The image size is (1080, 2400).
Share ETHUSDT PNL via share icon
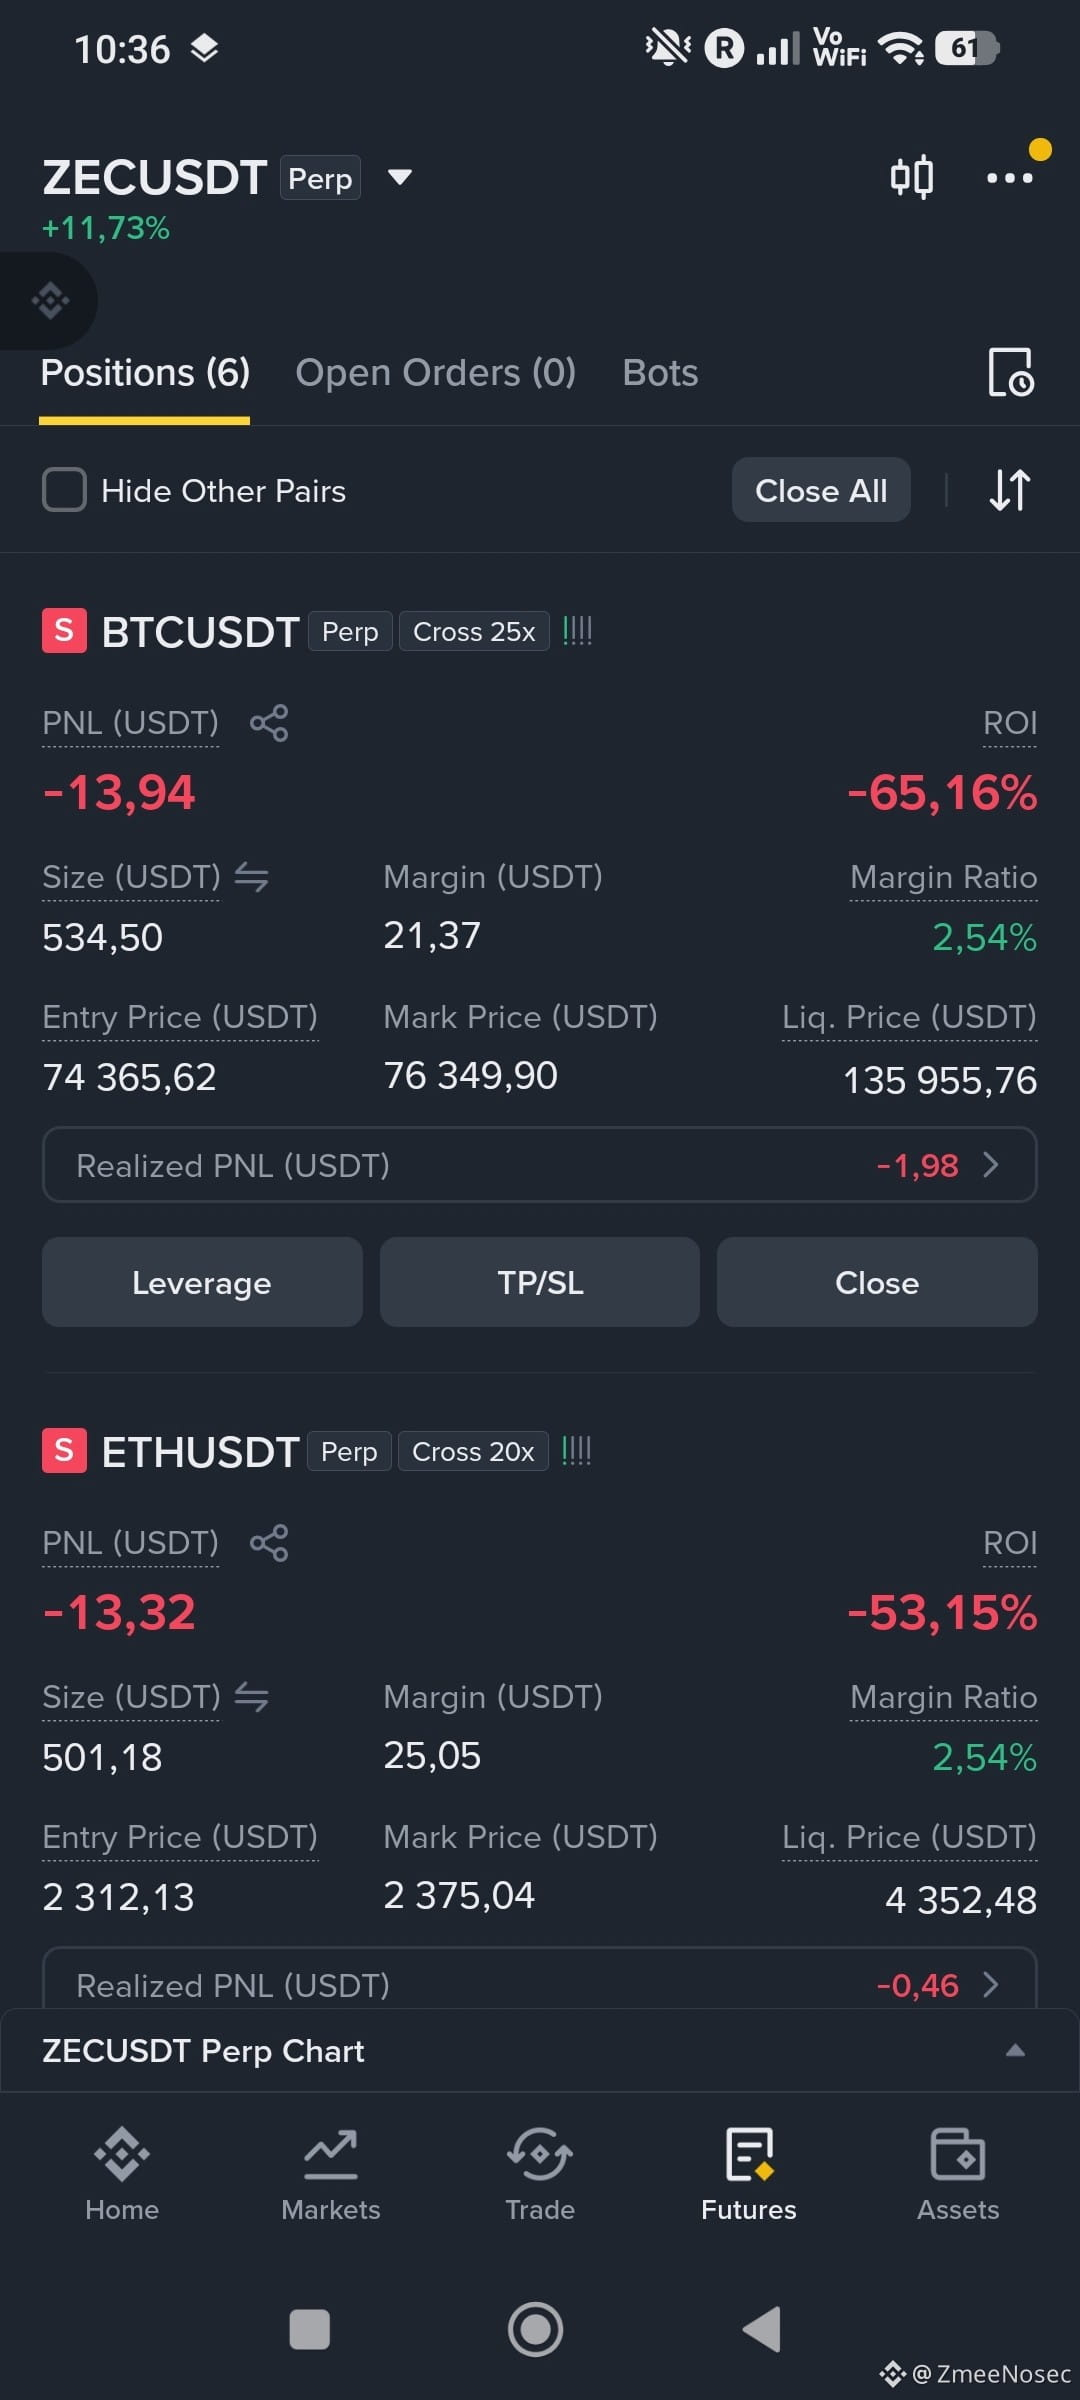point(269,1543)
